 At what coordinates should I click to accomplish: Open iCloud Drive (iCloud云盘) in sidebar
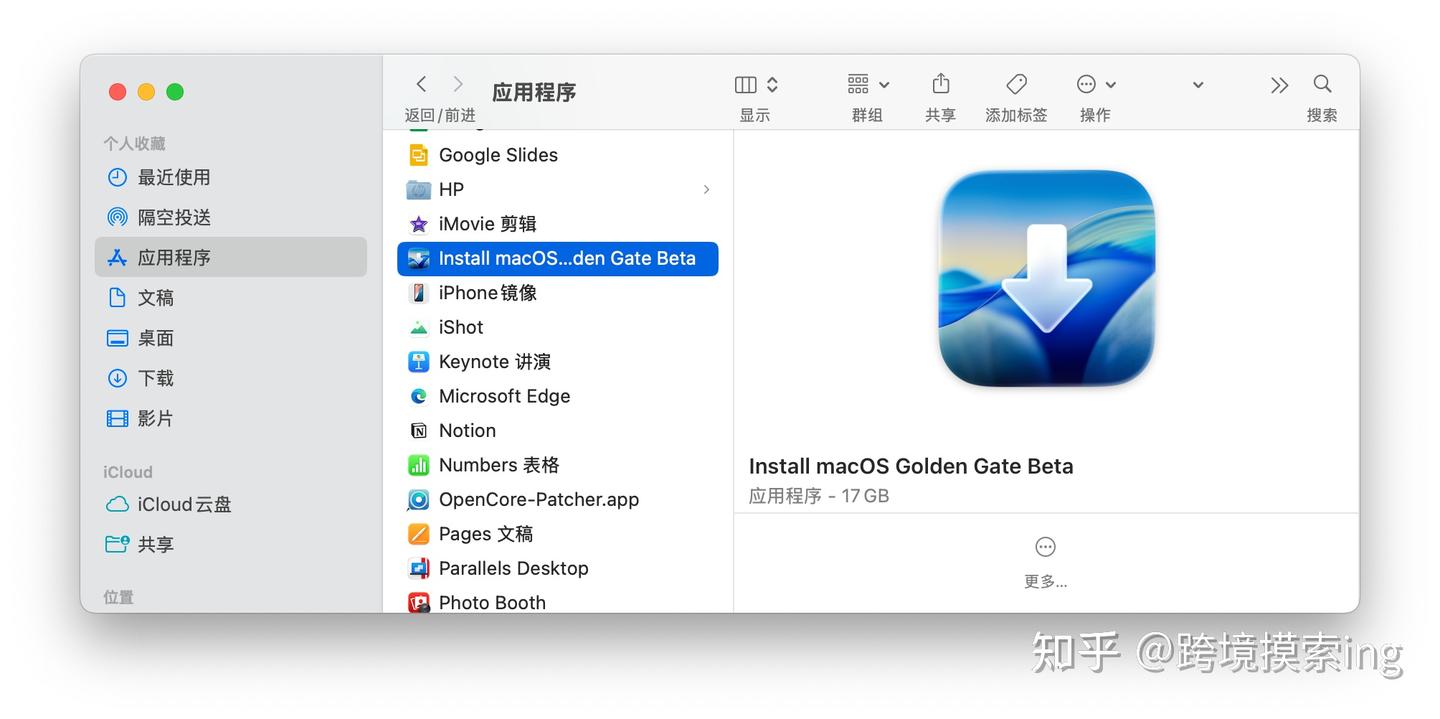point(230,504)
